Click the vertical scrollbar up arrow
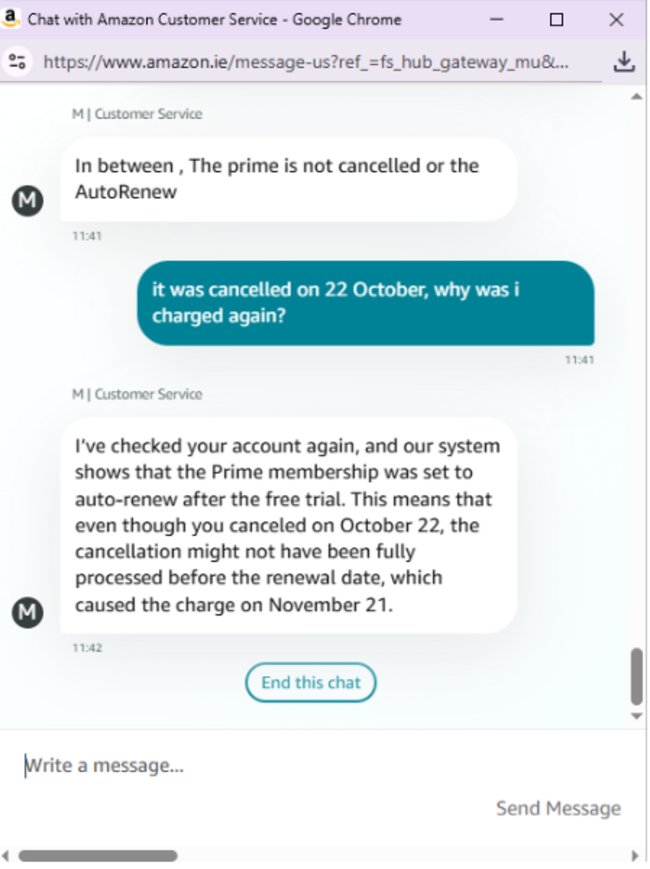 click(636, 97)
